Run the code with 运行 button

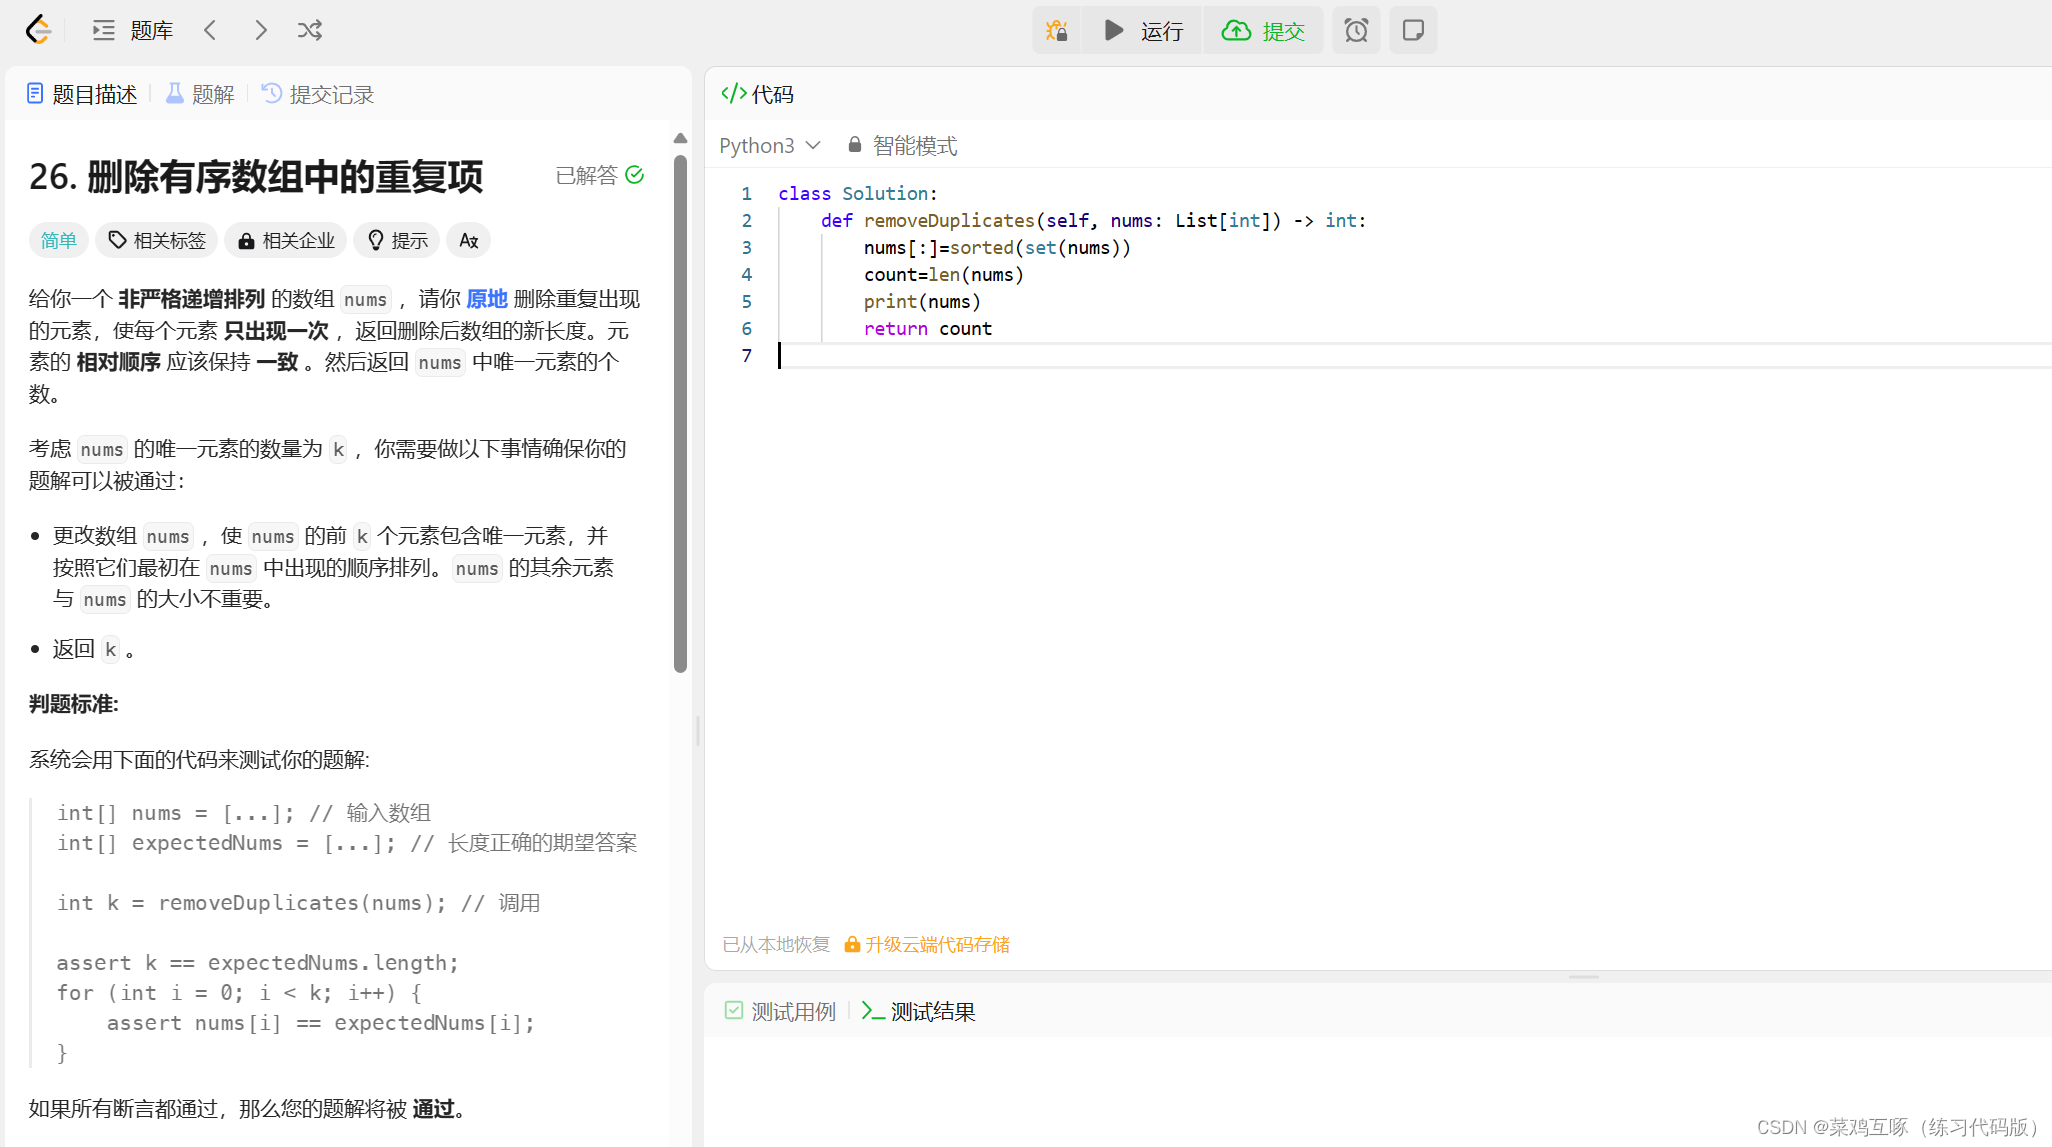click(x=1141, y=30)
